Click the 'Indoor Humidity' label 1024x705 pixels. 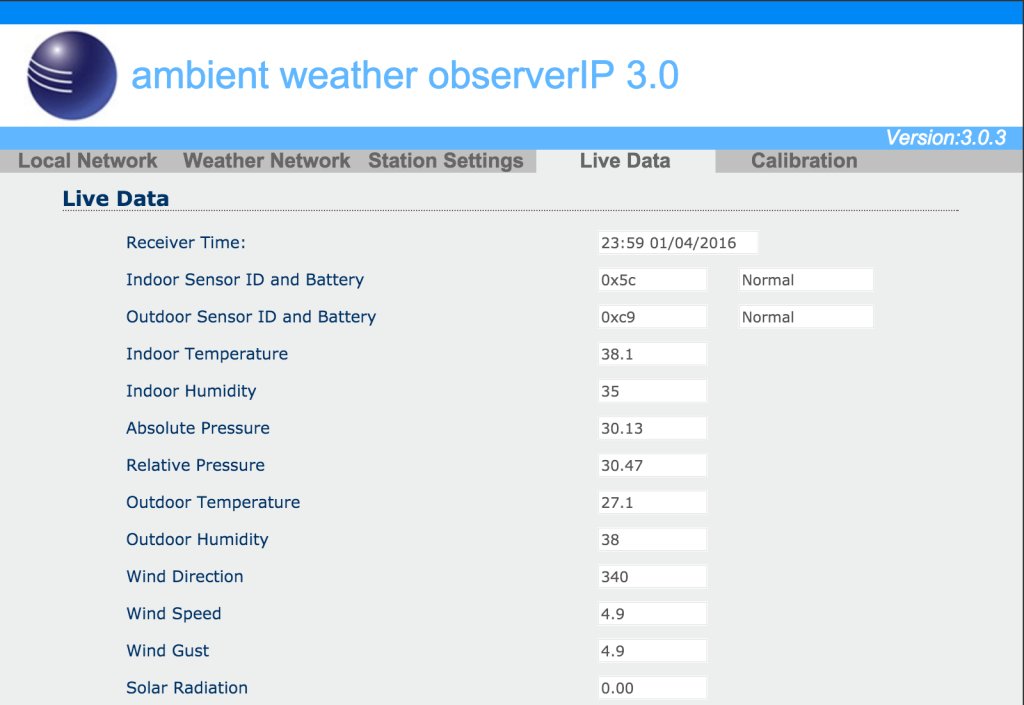pyautogui.click(x=191, y=391)
